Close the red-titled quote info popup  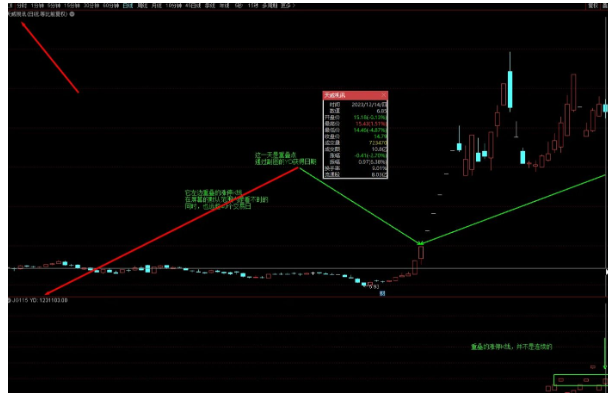[383, 95]
